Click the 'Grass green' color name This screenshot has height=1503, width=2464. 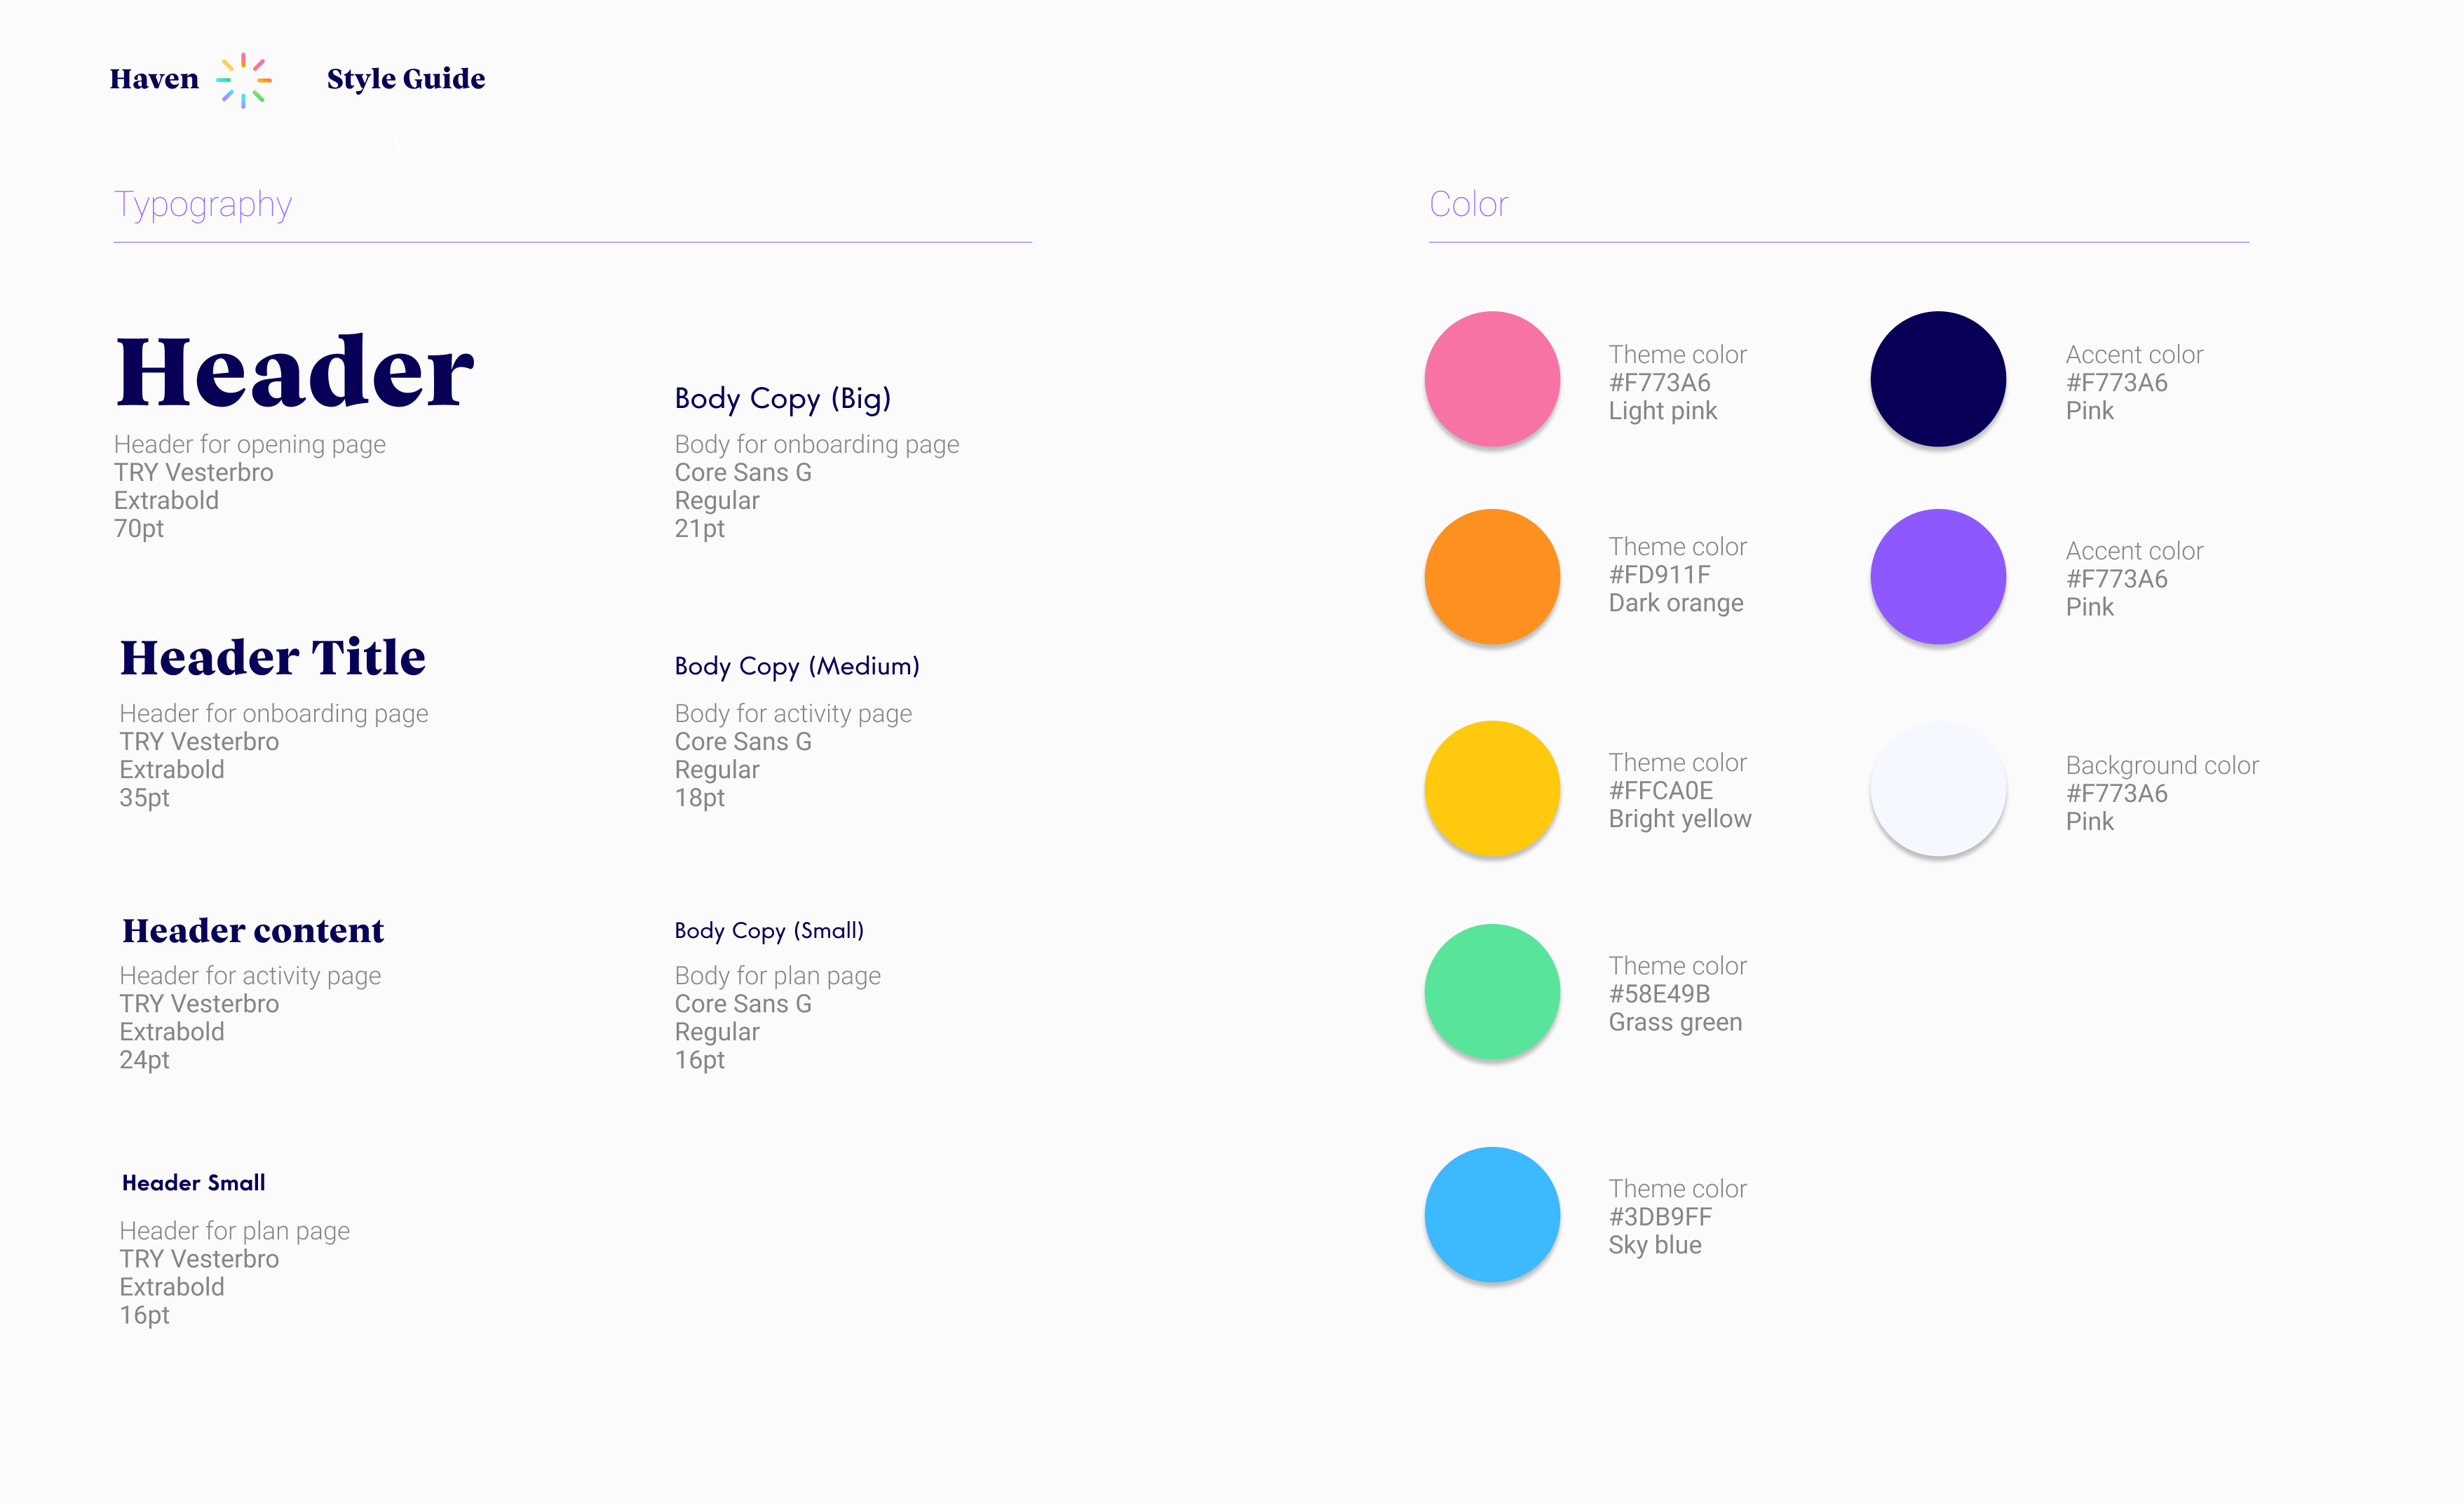pos(1675,1022)
